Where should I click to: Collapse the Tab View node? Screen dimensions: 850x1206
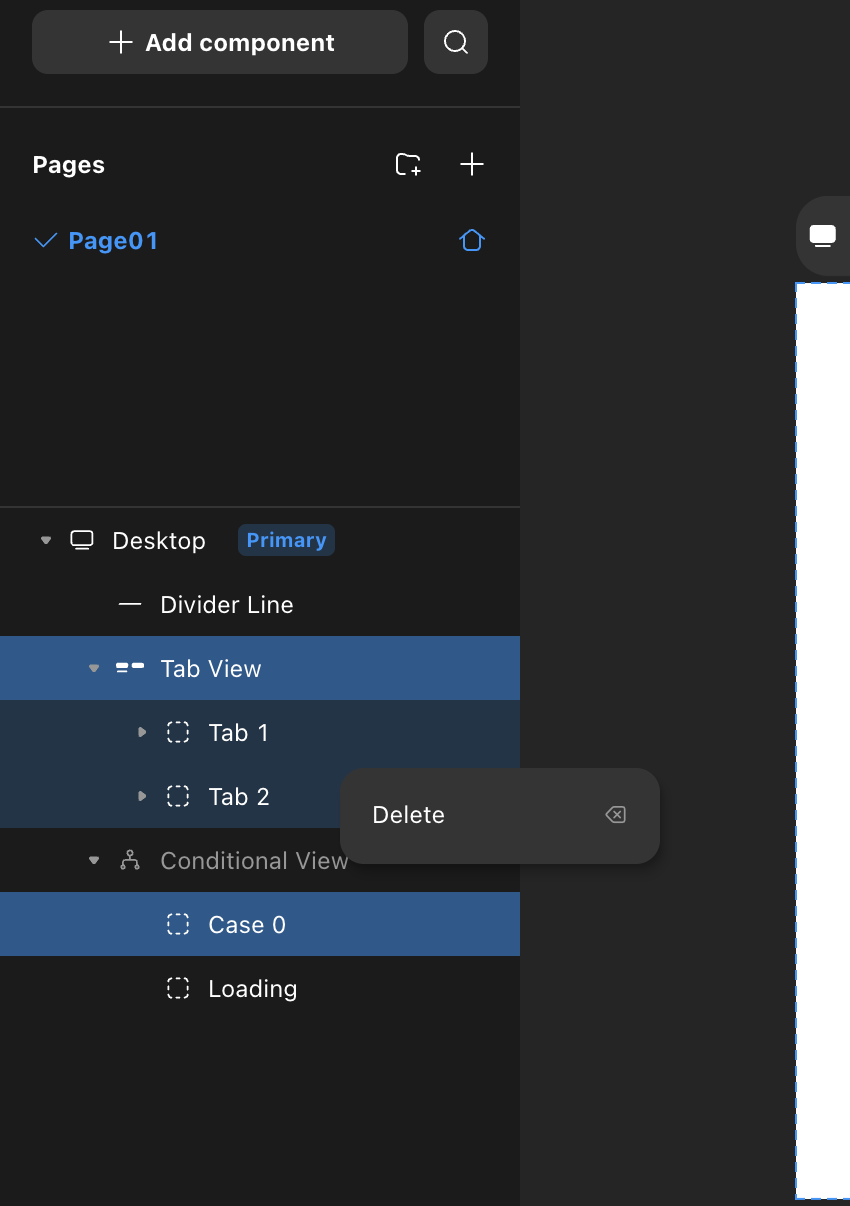94,668
